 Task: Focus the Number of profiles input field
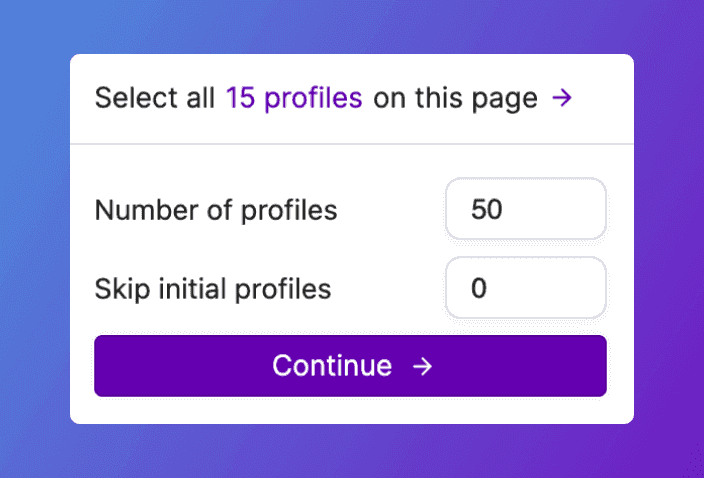(526, 209)
